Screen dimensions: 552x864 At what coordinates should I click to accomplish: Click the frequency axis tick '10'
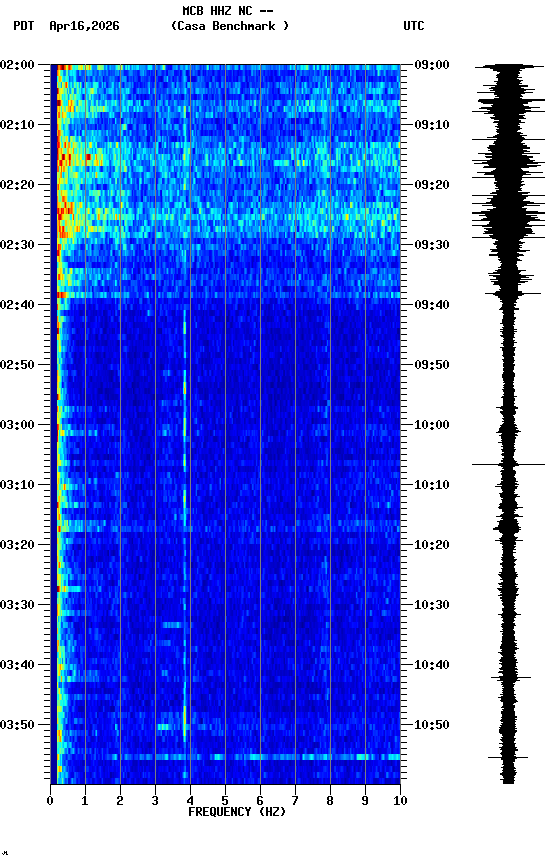[x=400, y=801]
